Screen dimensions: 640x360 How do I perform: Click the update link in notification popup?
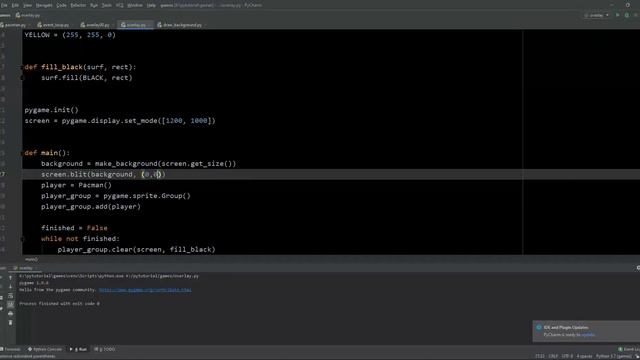coord(588,335)
